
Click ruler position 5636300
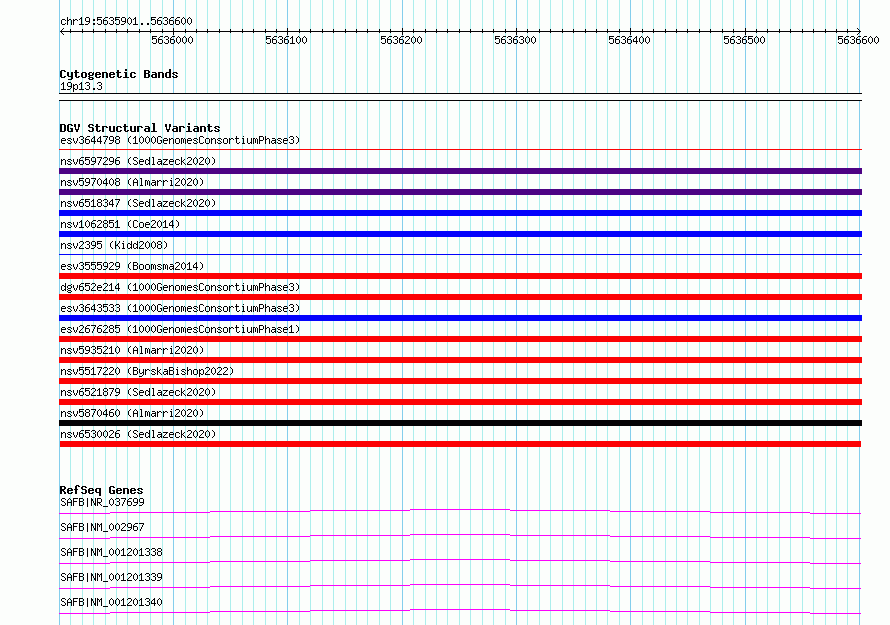click(x=515, y=40)
